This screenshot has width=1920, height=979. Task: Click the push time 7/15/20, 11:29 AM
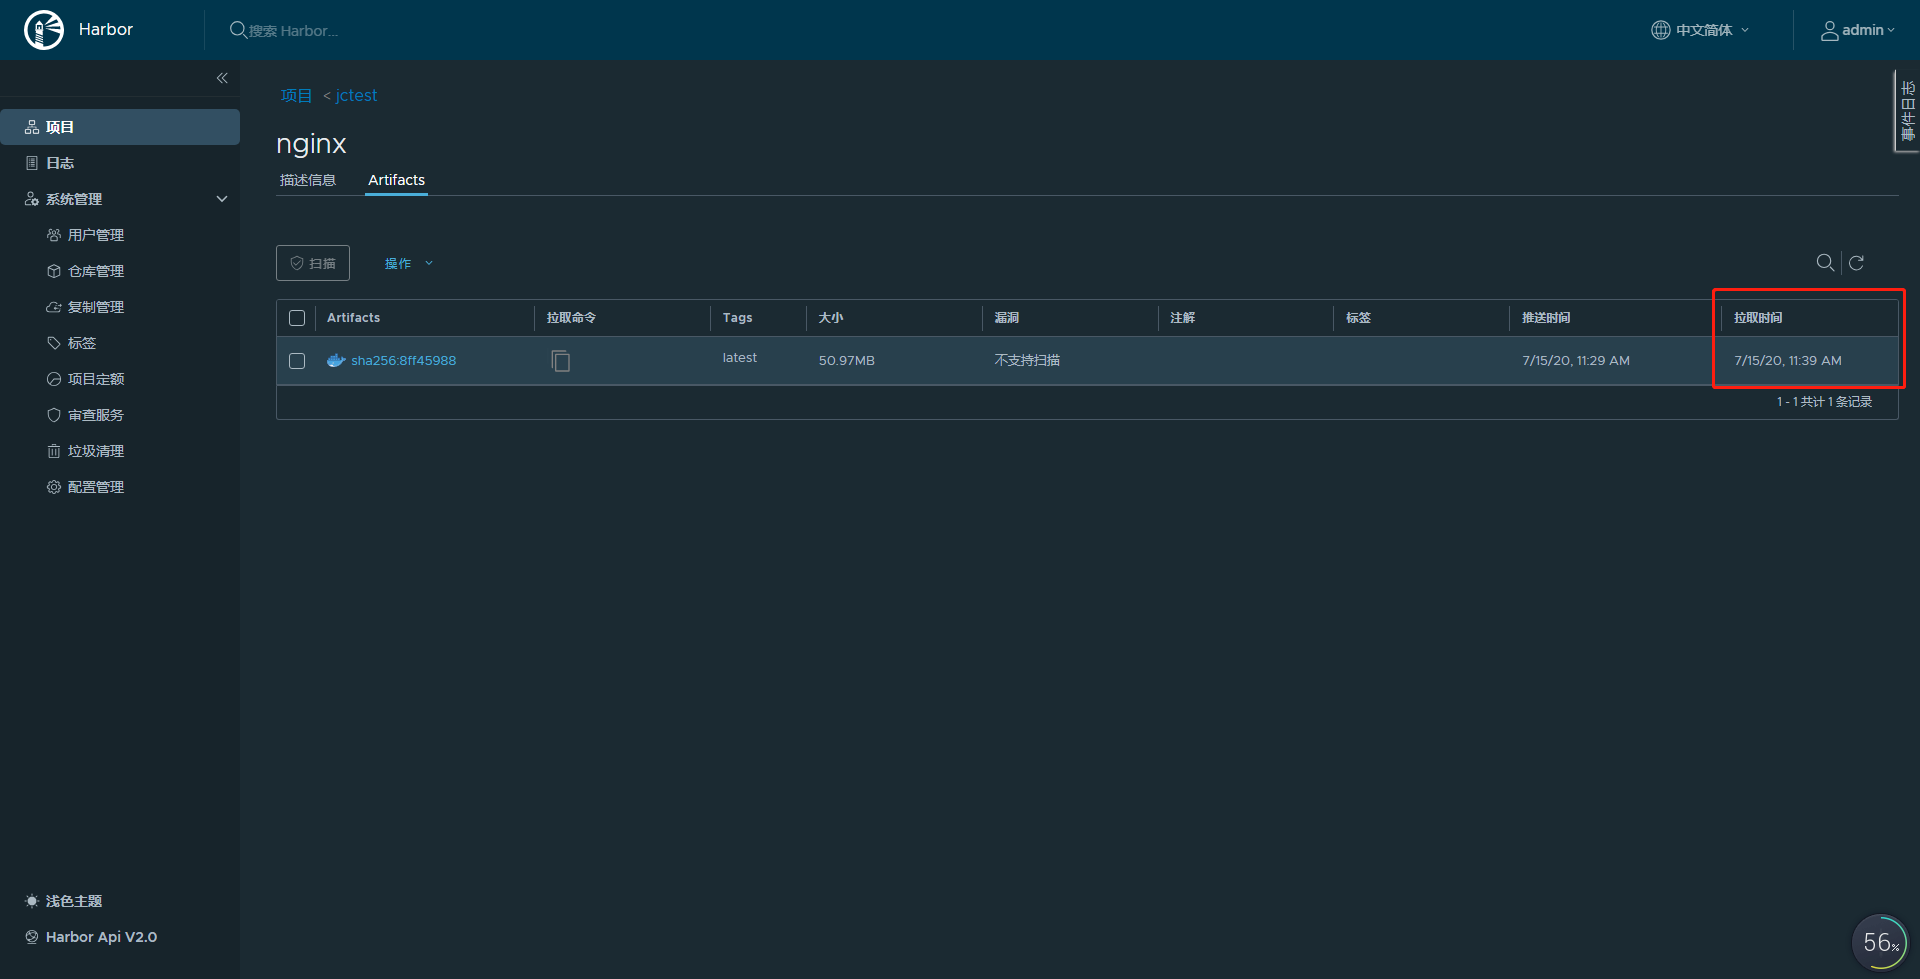[1576, 361]
